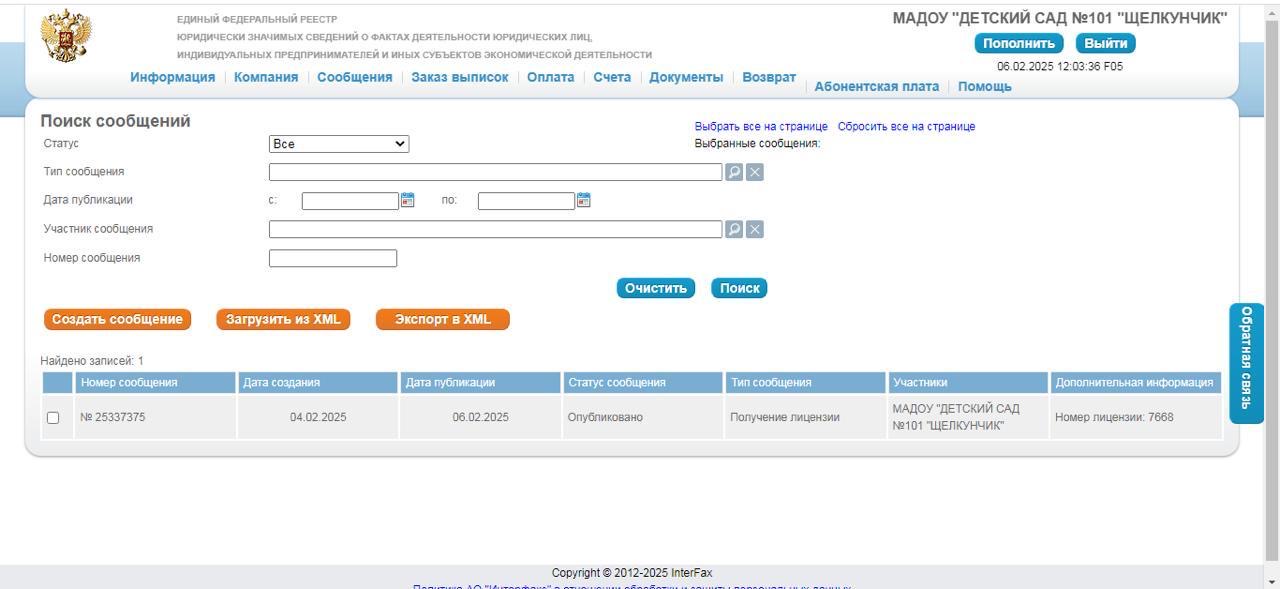
Task: Click the Создать сообщение button
Action: (x=117, y=319)
